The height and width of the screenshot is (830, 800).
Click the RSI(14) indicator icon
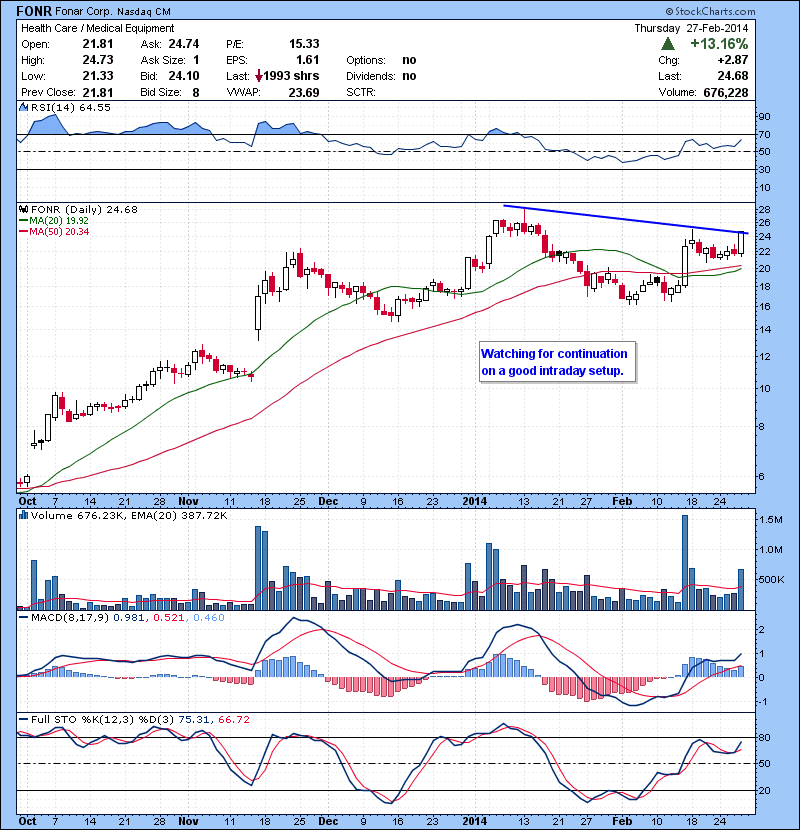tap(23, 107)
